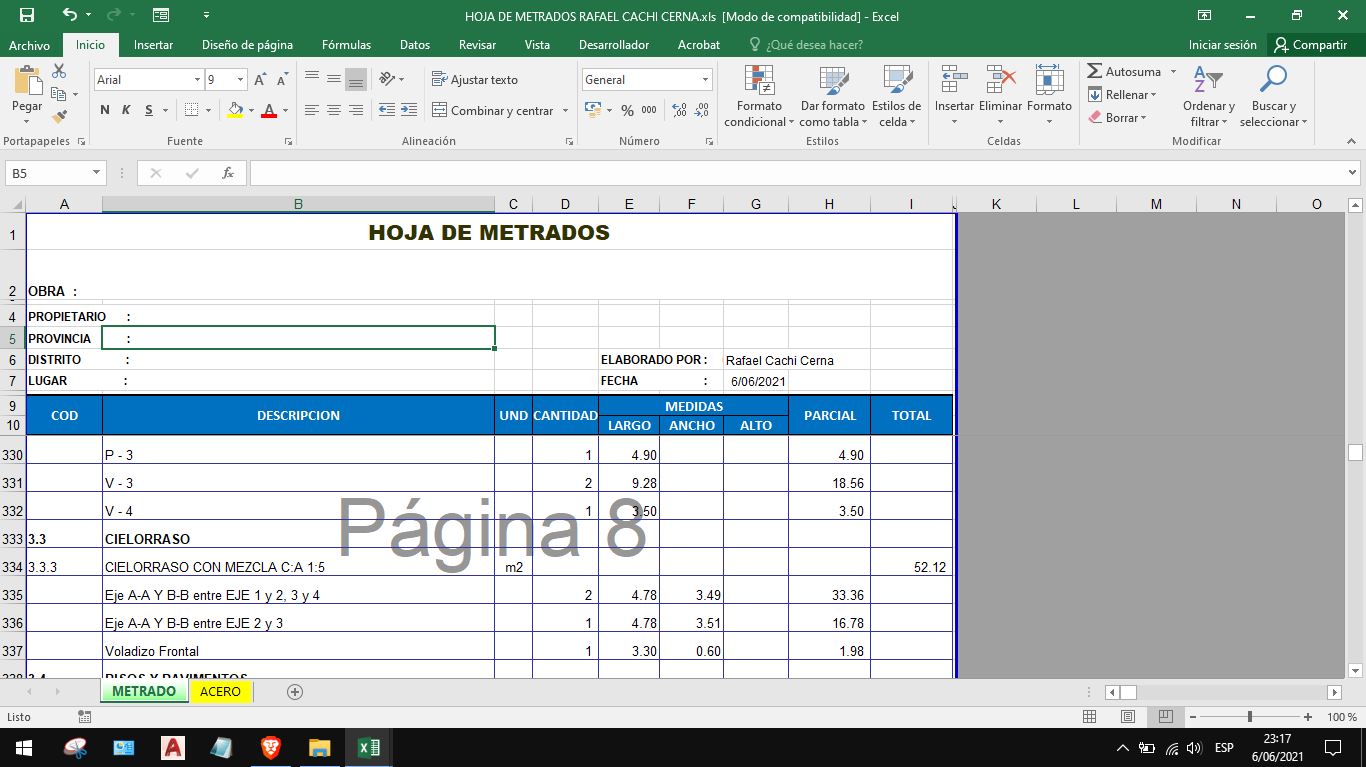Open Ordenar y filtrar menu

[x=1208, y=97]
